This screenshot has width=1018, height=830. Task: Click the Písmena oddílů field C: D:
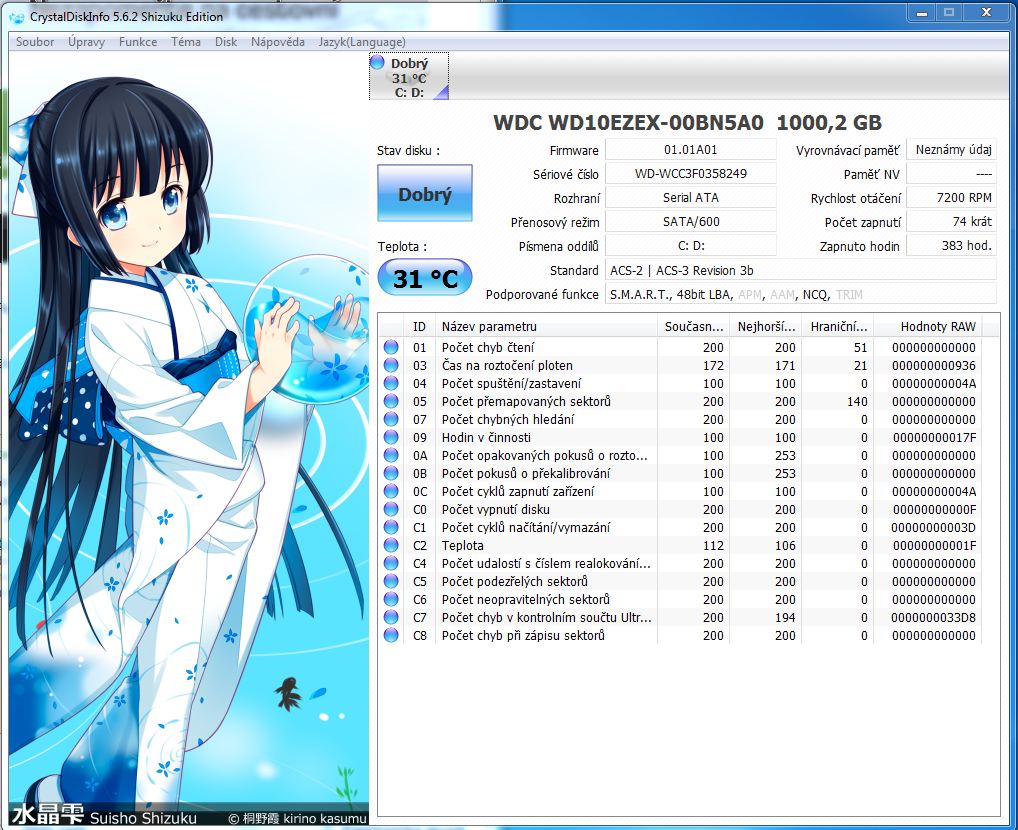coord(690,245)
